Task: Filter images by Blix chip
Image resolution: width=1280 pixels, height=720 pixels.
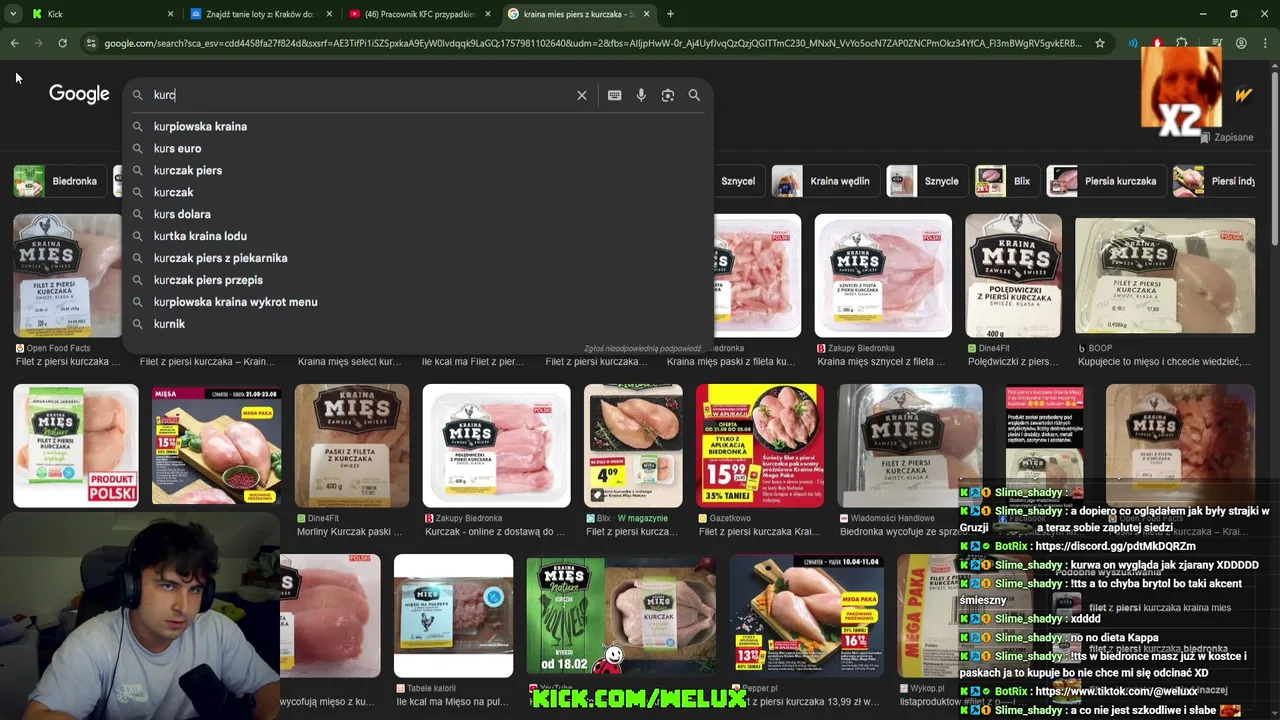Action: tap(1006, 181)
